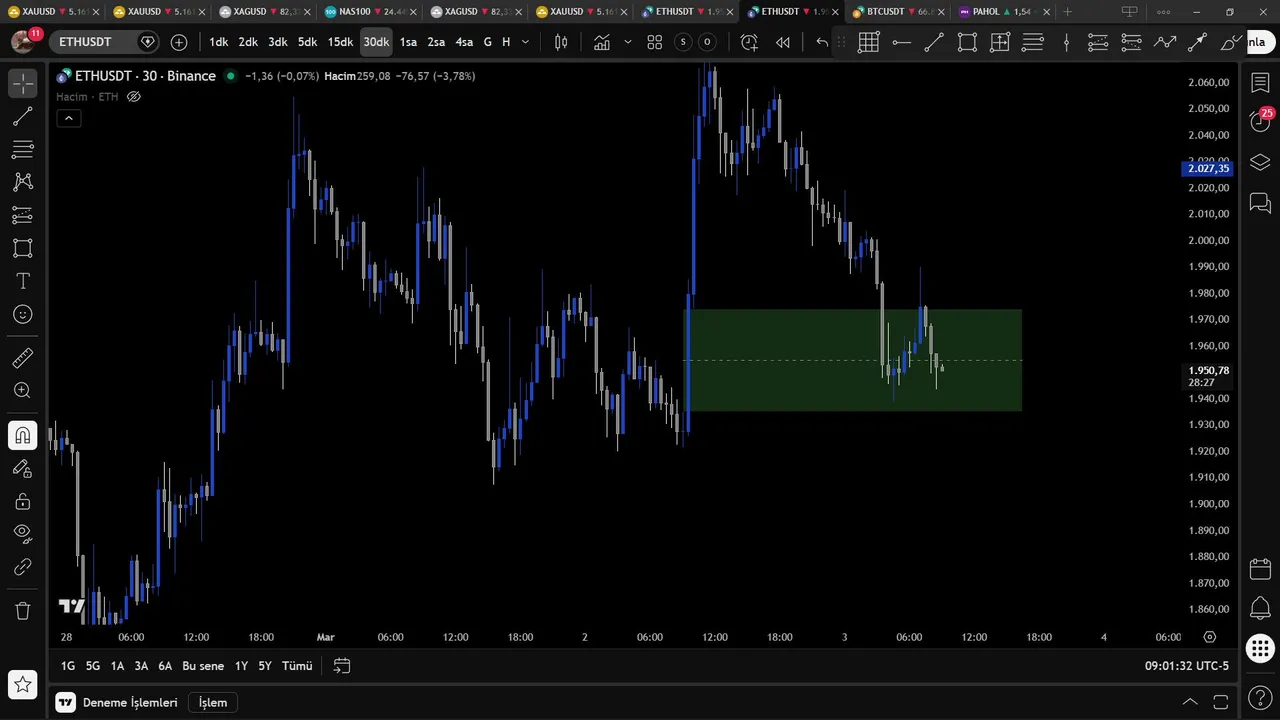
Task: Open Fibonacci and Gann tools group
Action: coord(22,150)
